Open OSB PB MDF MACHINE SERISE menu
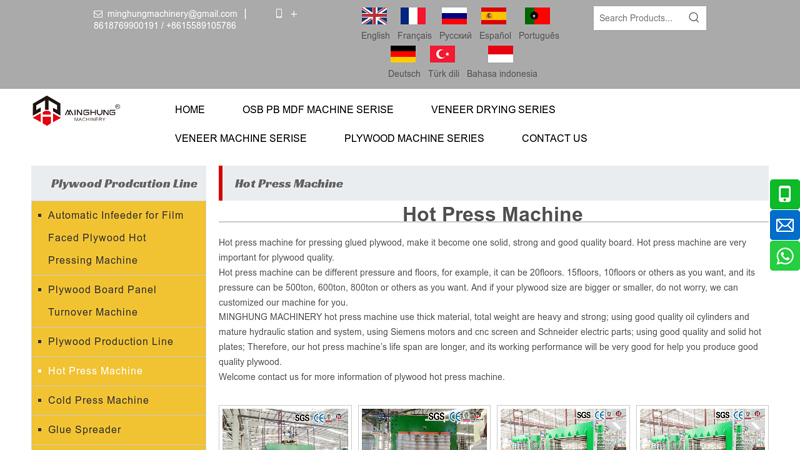 318,110
